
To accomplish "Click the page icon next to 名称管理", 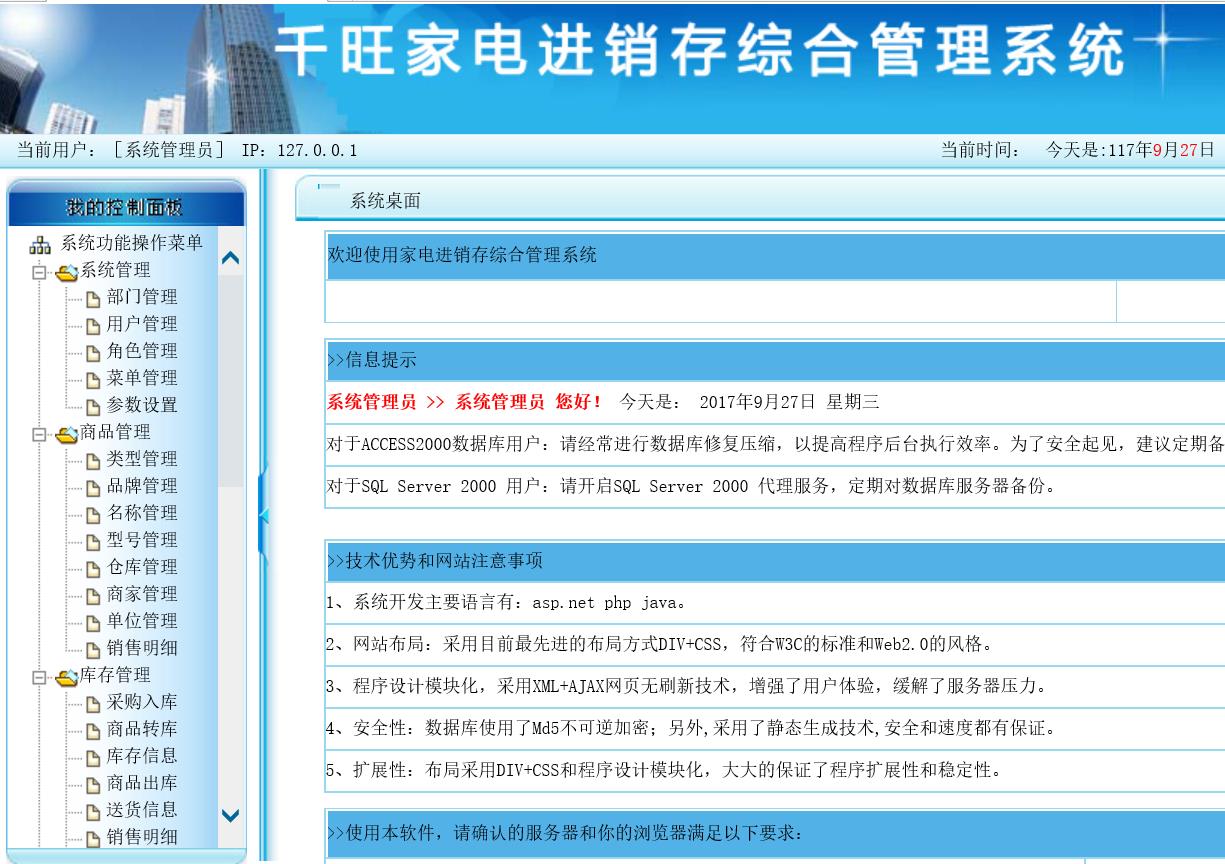I will (93, 514).
